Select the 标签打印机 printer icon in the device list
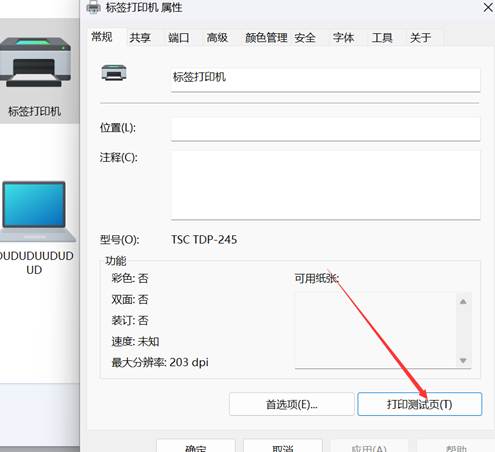495x452 pixels. click(35, 62)
